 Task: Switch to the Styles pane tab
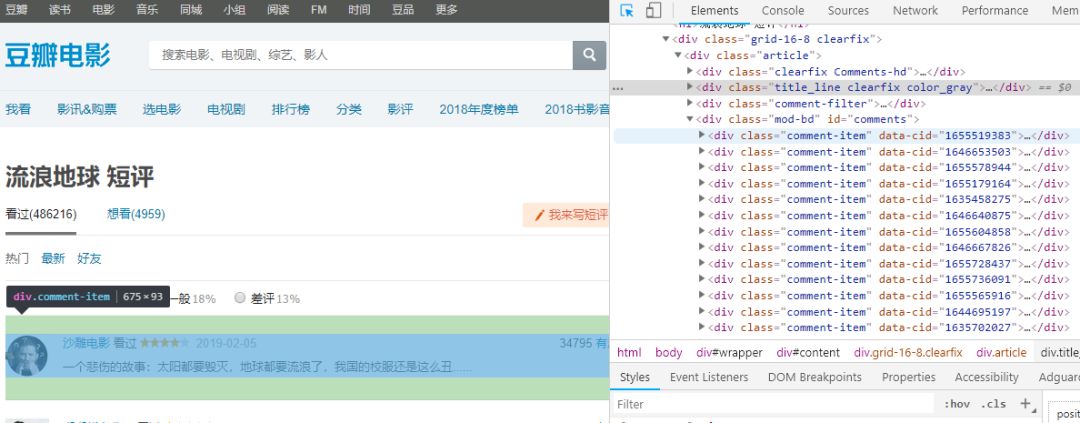[634, 377]
